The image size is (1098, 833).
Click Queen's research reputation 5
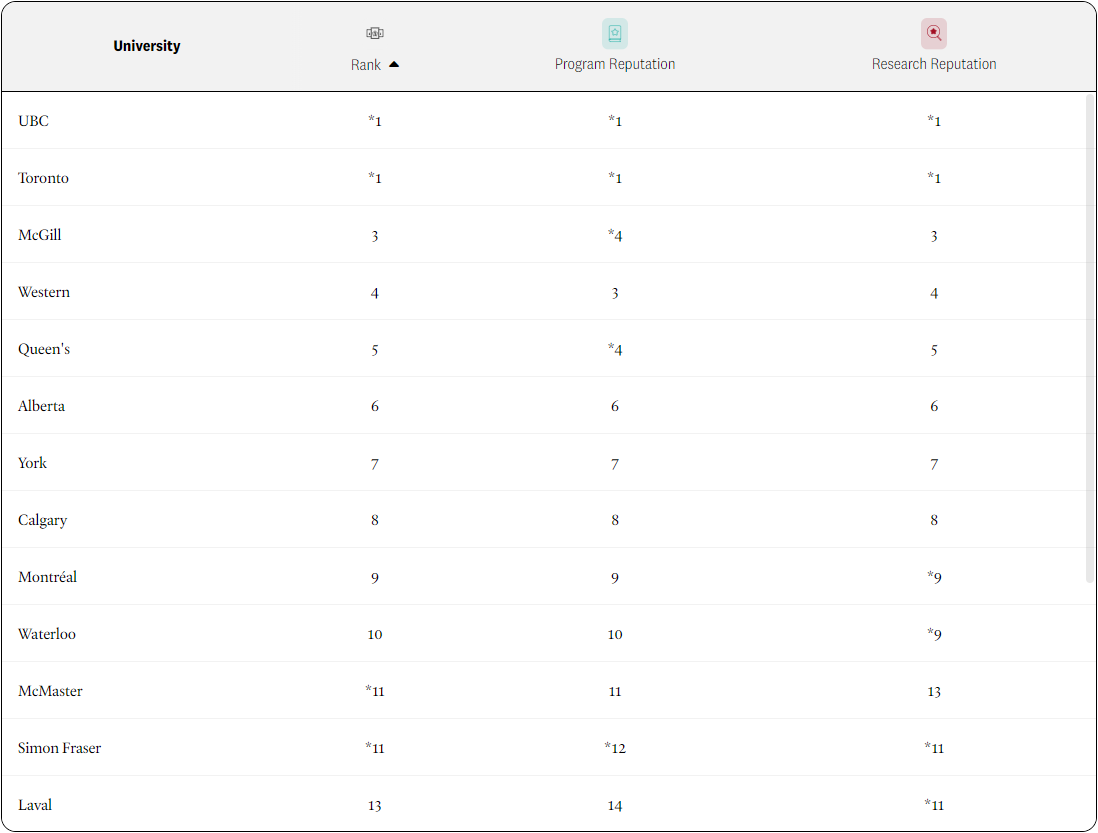934,350
